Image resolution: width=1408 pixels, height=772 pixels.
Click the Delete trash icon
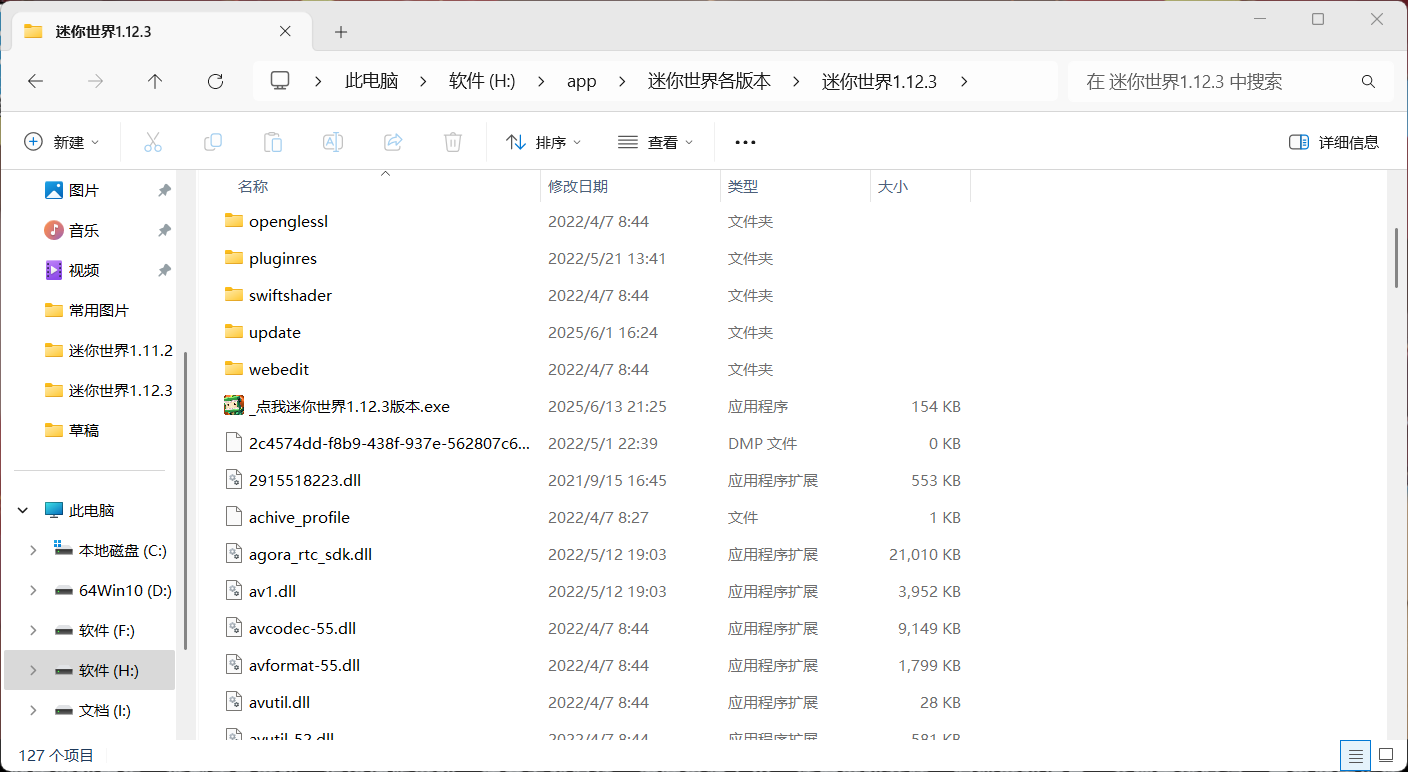pyautogui.click(x=453, y=142)
